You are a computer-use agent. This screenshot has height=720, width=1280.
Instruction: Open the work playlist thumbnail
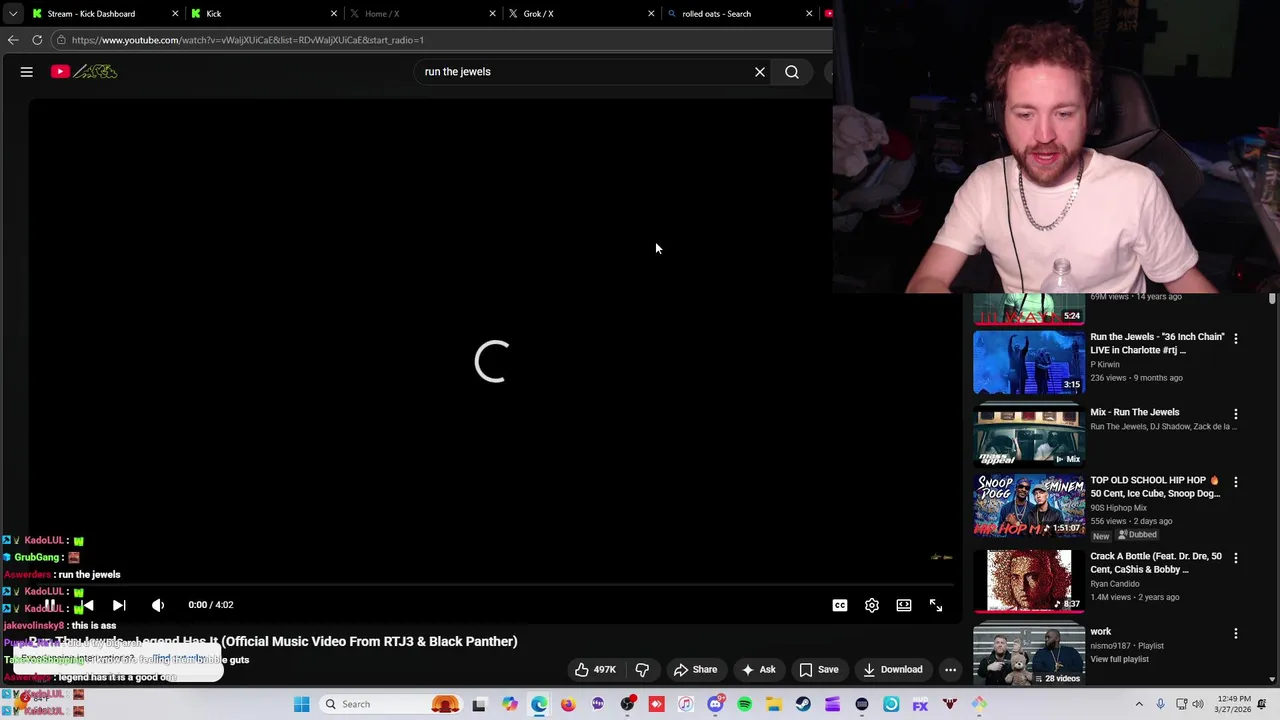(x=1029, y=656)
